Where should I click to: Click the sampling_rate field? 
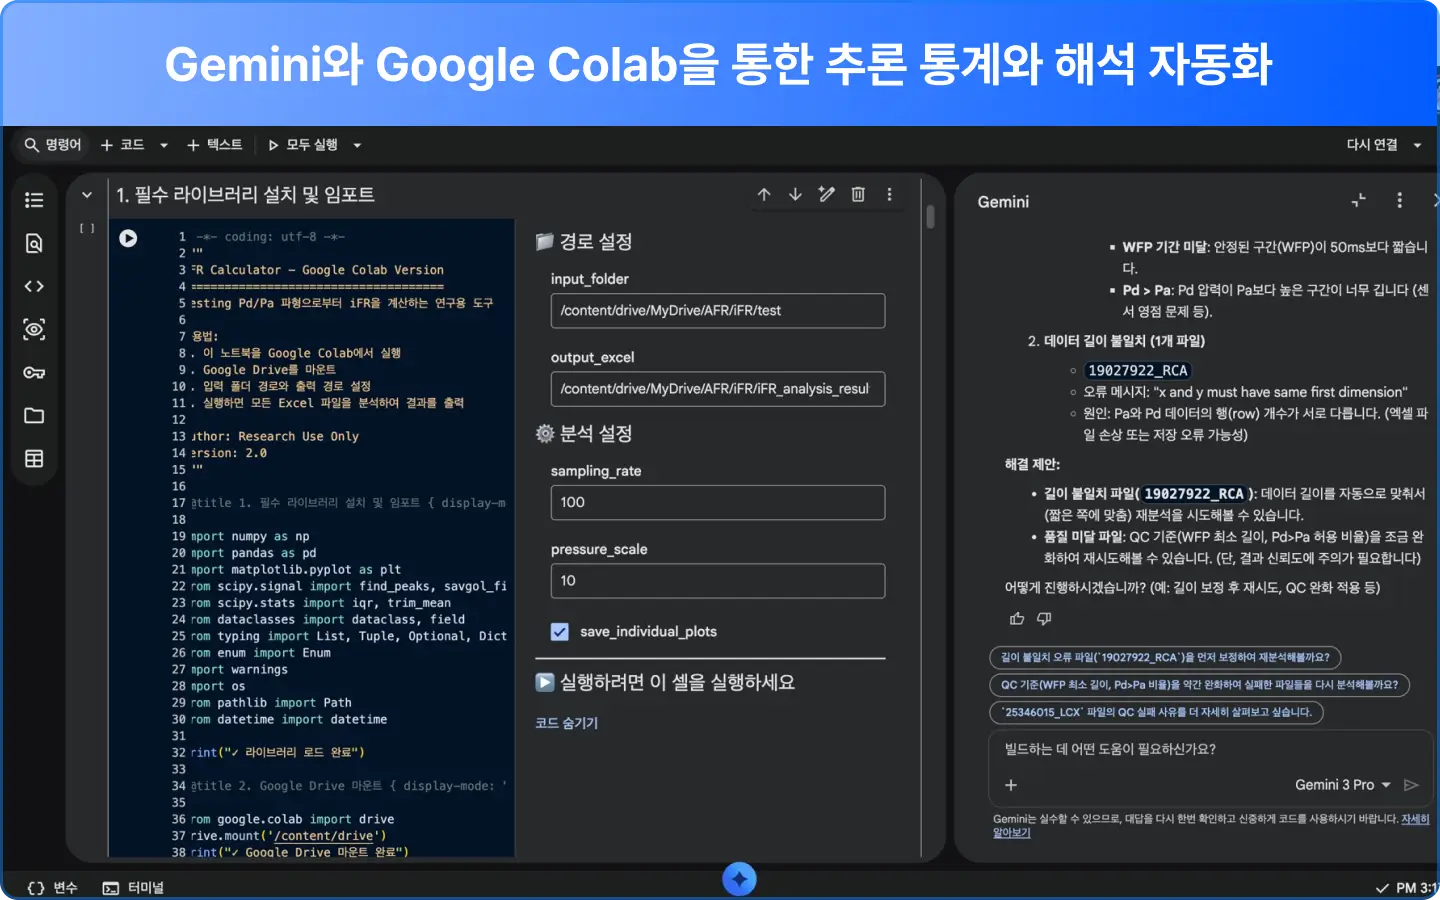tap(718, 502)
